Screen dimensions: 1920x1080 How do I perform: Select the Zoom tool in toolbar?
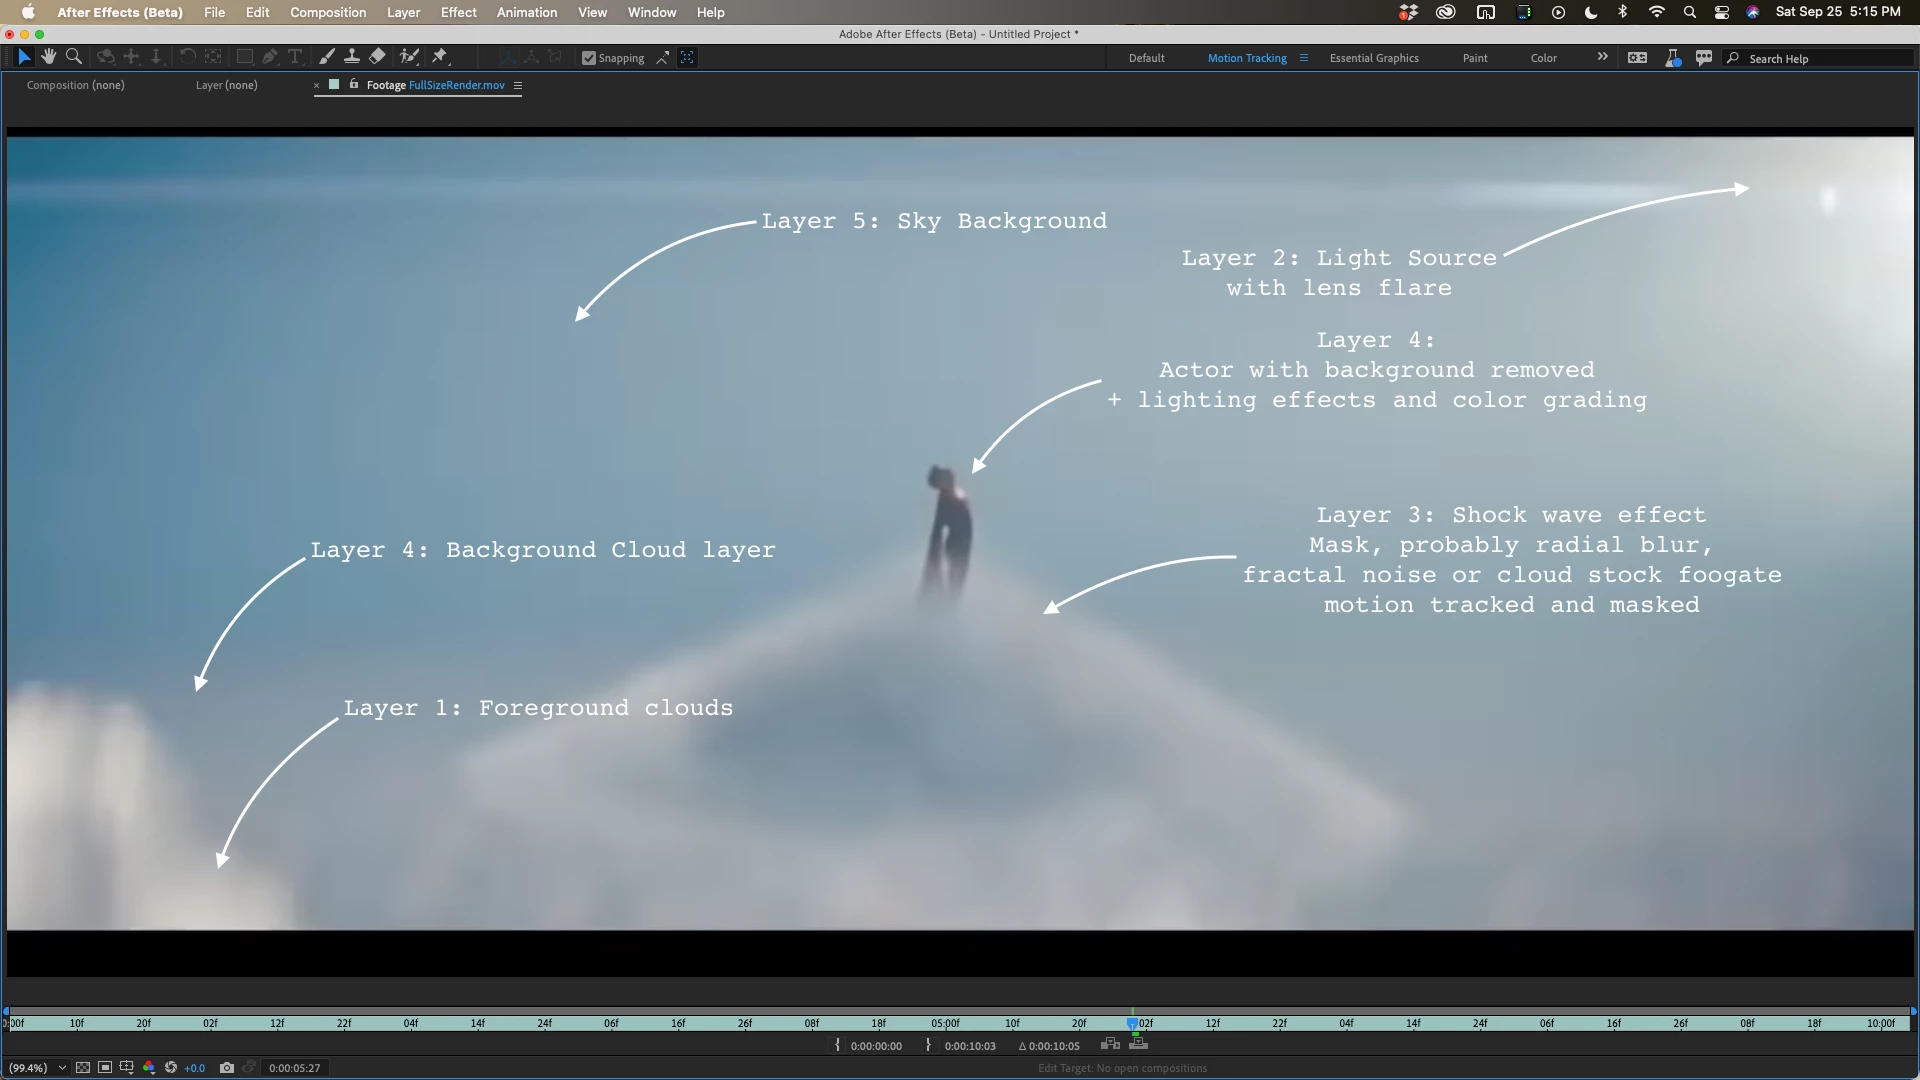(73, 57)
